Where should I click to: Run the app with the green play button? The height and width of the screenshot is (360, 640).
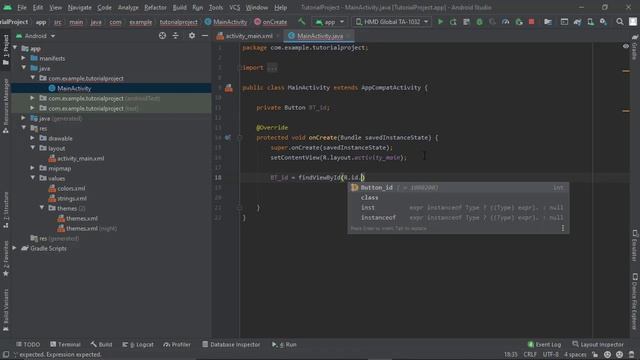(x=440, y=22)
